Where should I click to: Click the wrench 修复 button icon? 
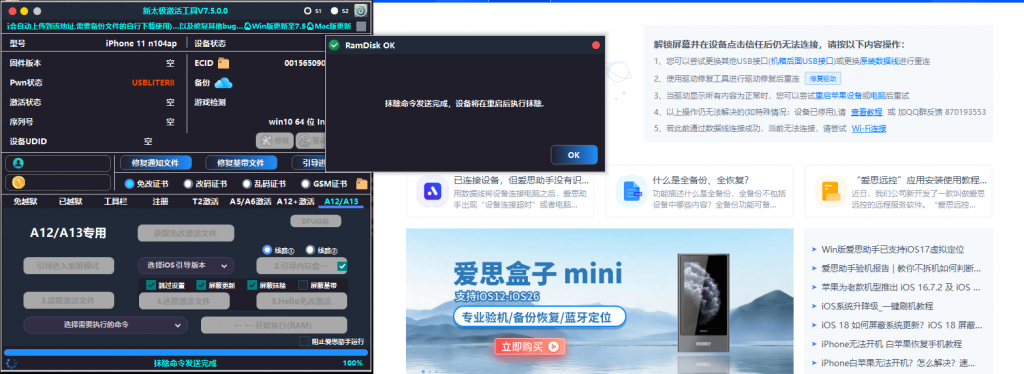tap(266, 140)
